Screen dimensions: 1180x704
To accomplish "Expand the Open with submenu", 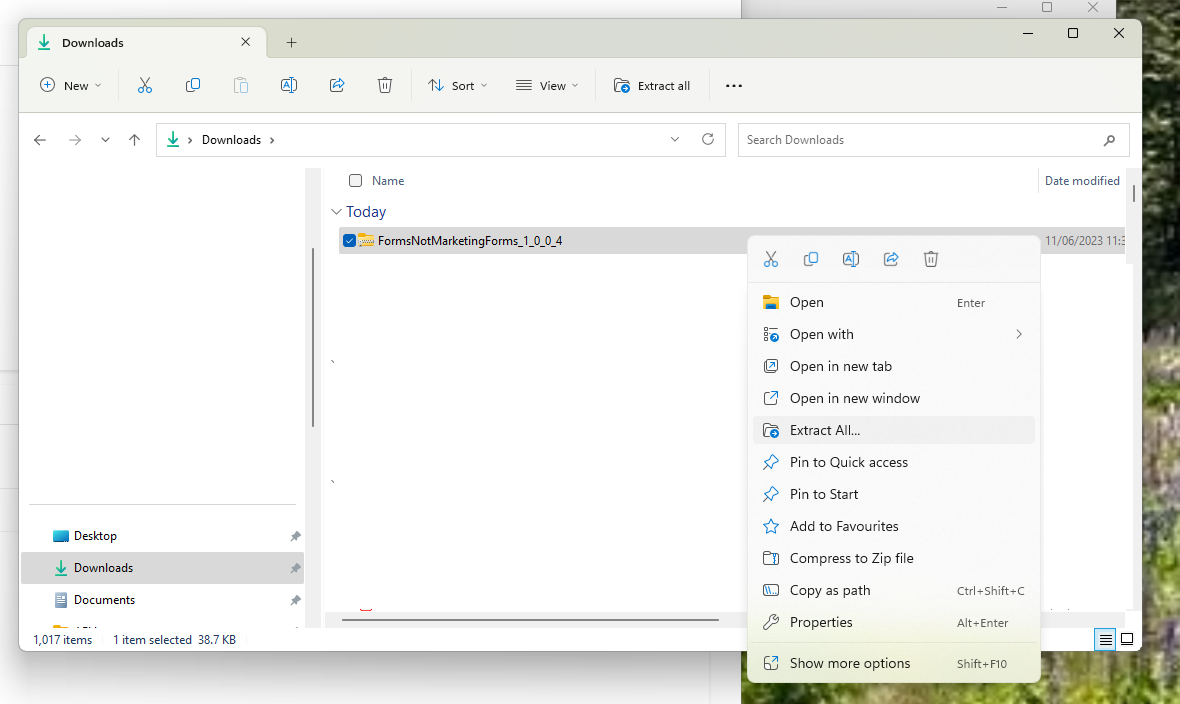I will 1019,334.
